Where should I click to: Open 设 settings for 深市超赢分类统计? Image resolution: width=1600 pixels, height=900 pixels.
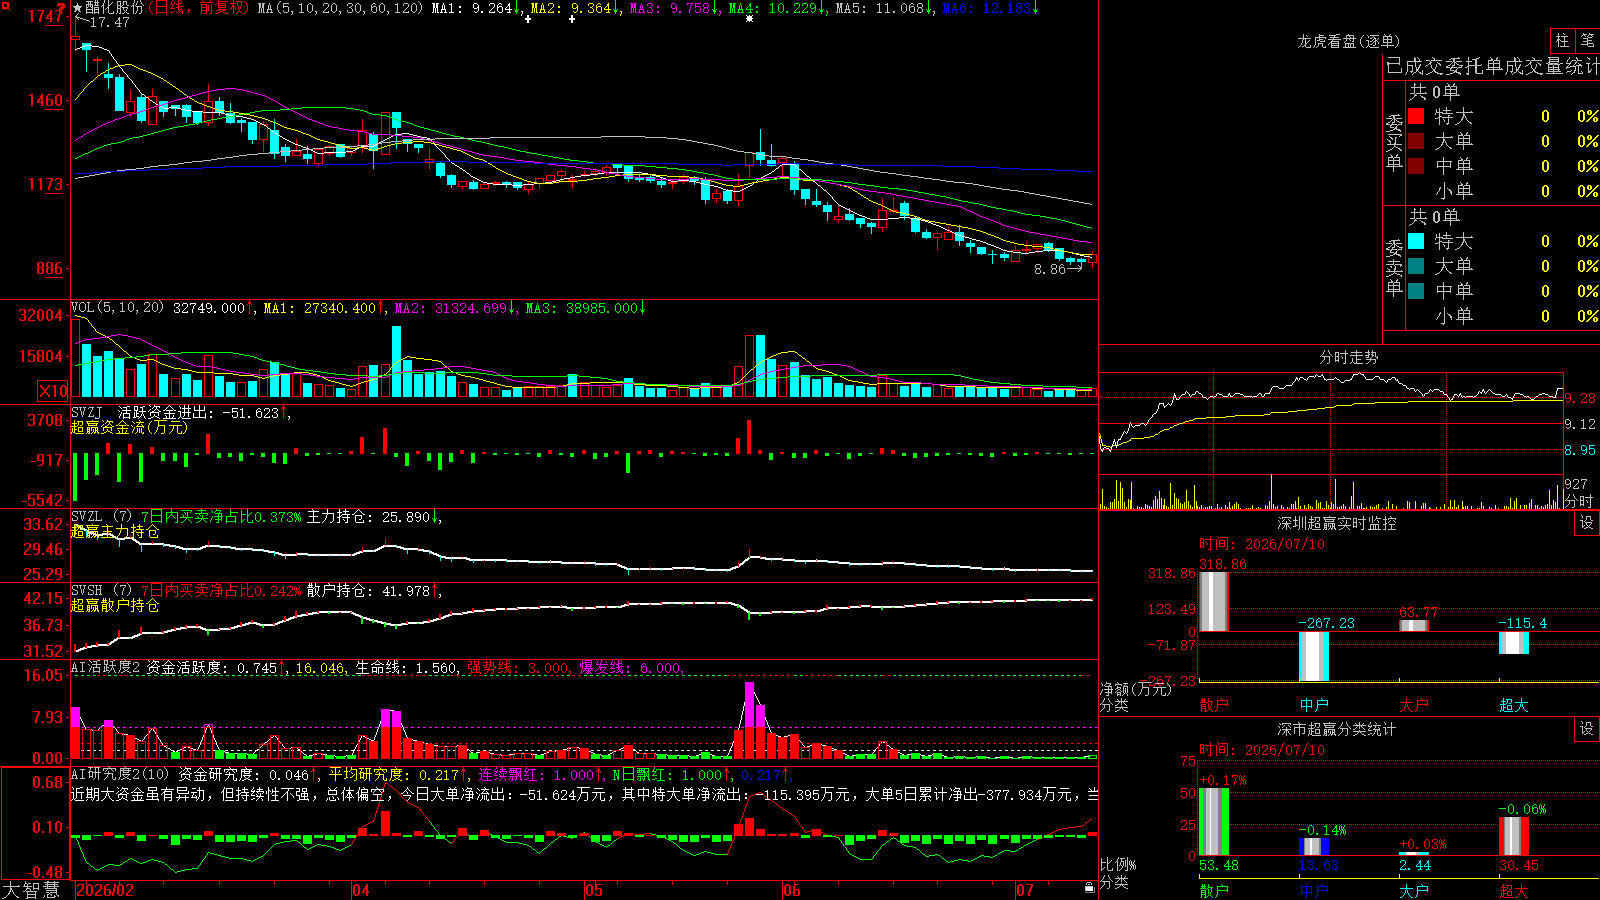1587,729
